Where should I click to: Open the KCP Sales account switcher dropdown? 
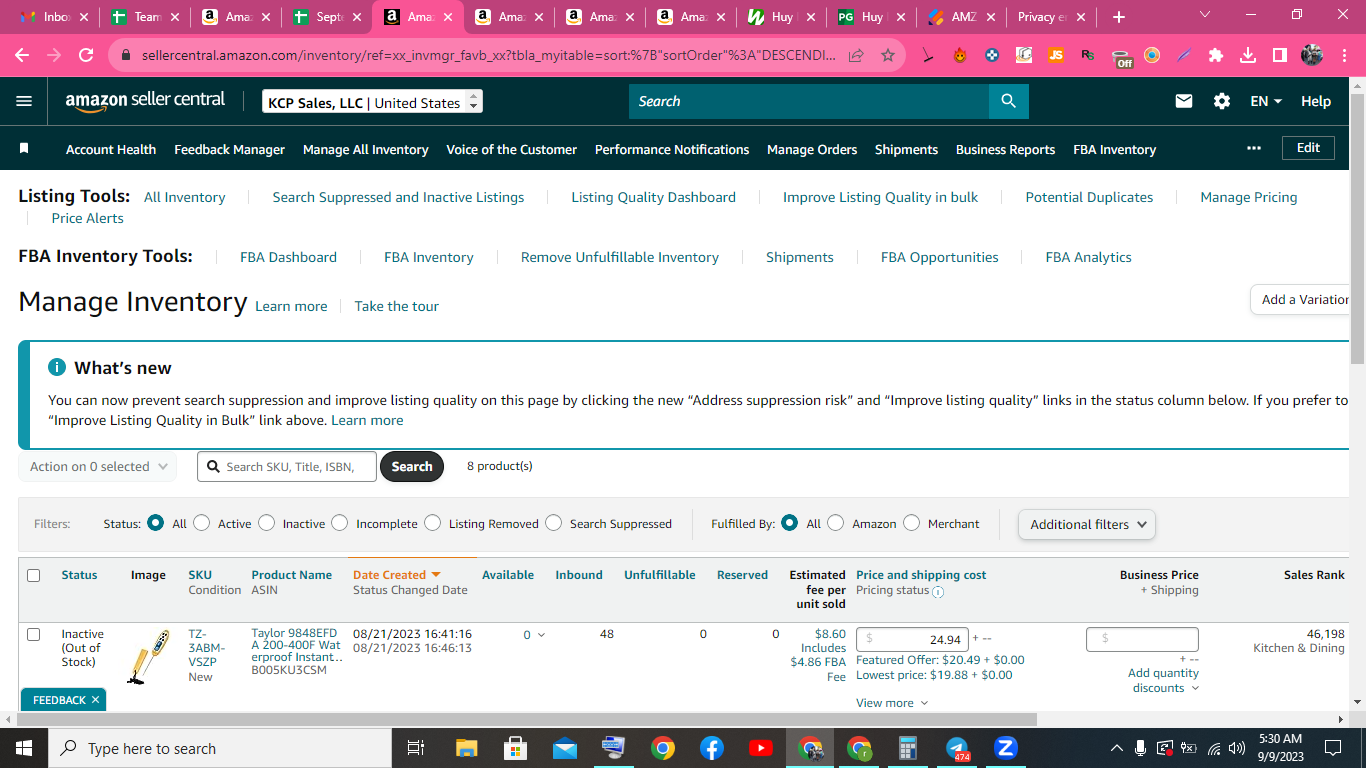[x=372, y=102]
